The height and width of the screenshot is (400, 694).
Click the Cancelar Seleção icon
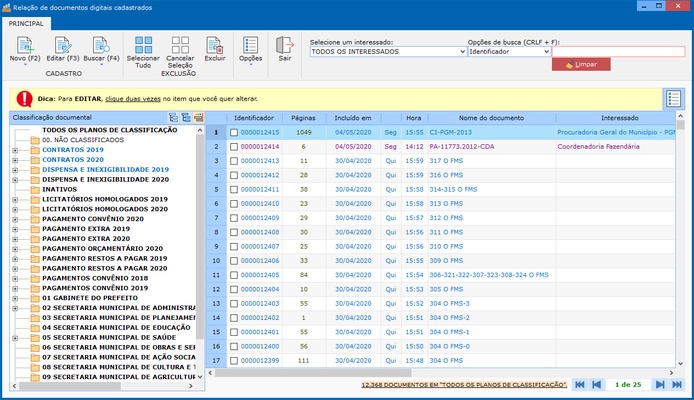[180, 45]
